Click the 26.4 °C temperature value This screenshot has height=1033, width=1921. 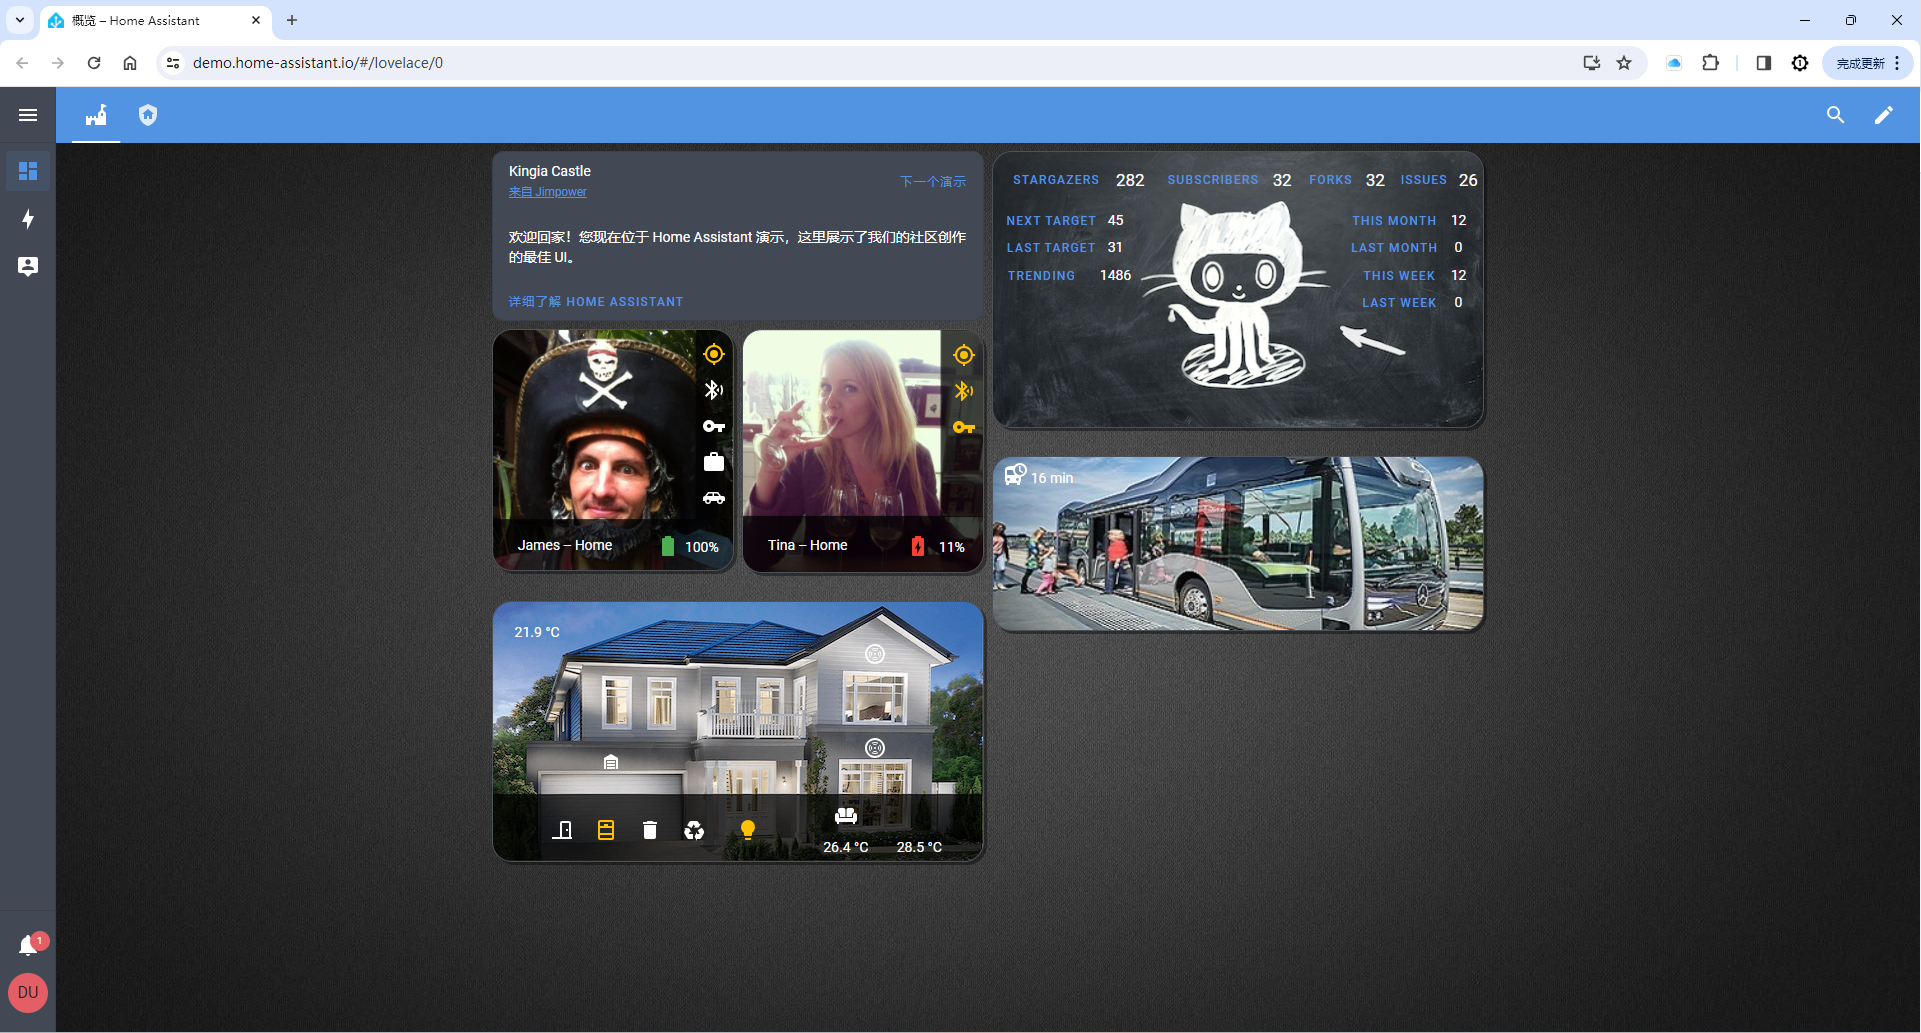tap(846, 847)
